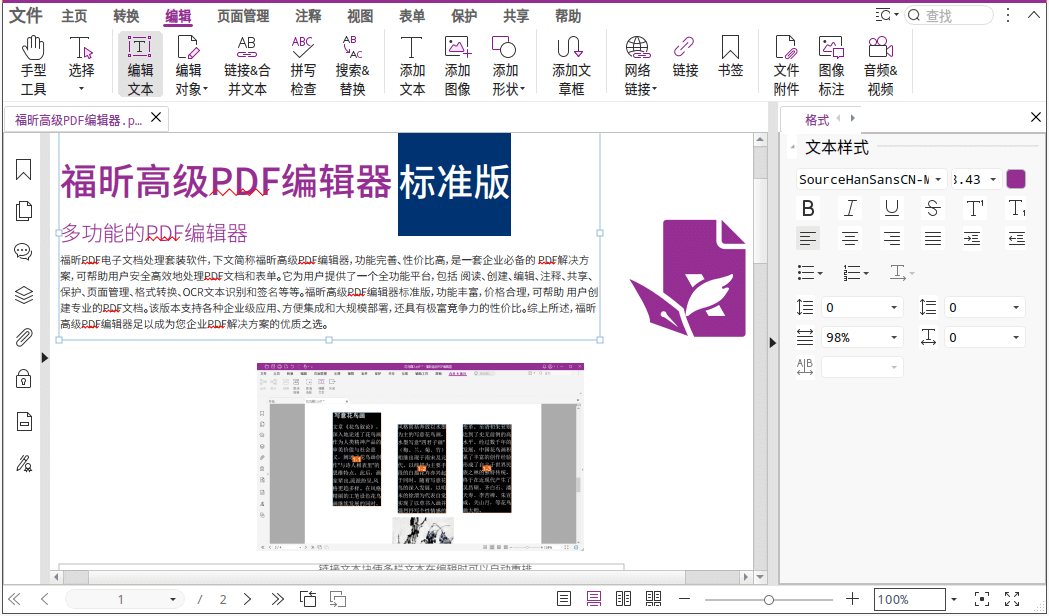Toggle bold text formatting
The image size is (1049, 616).
(808, 208)
